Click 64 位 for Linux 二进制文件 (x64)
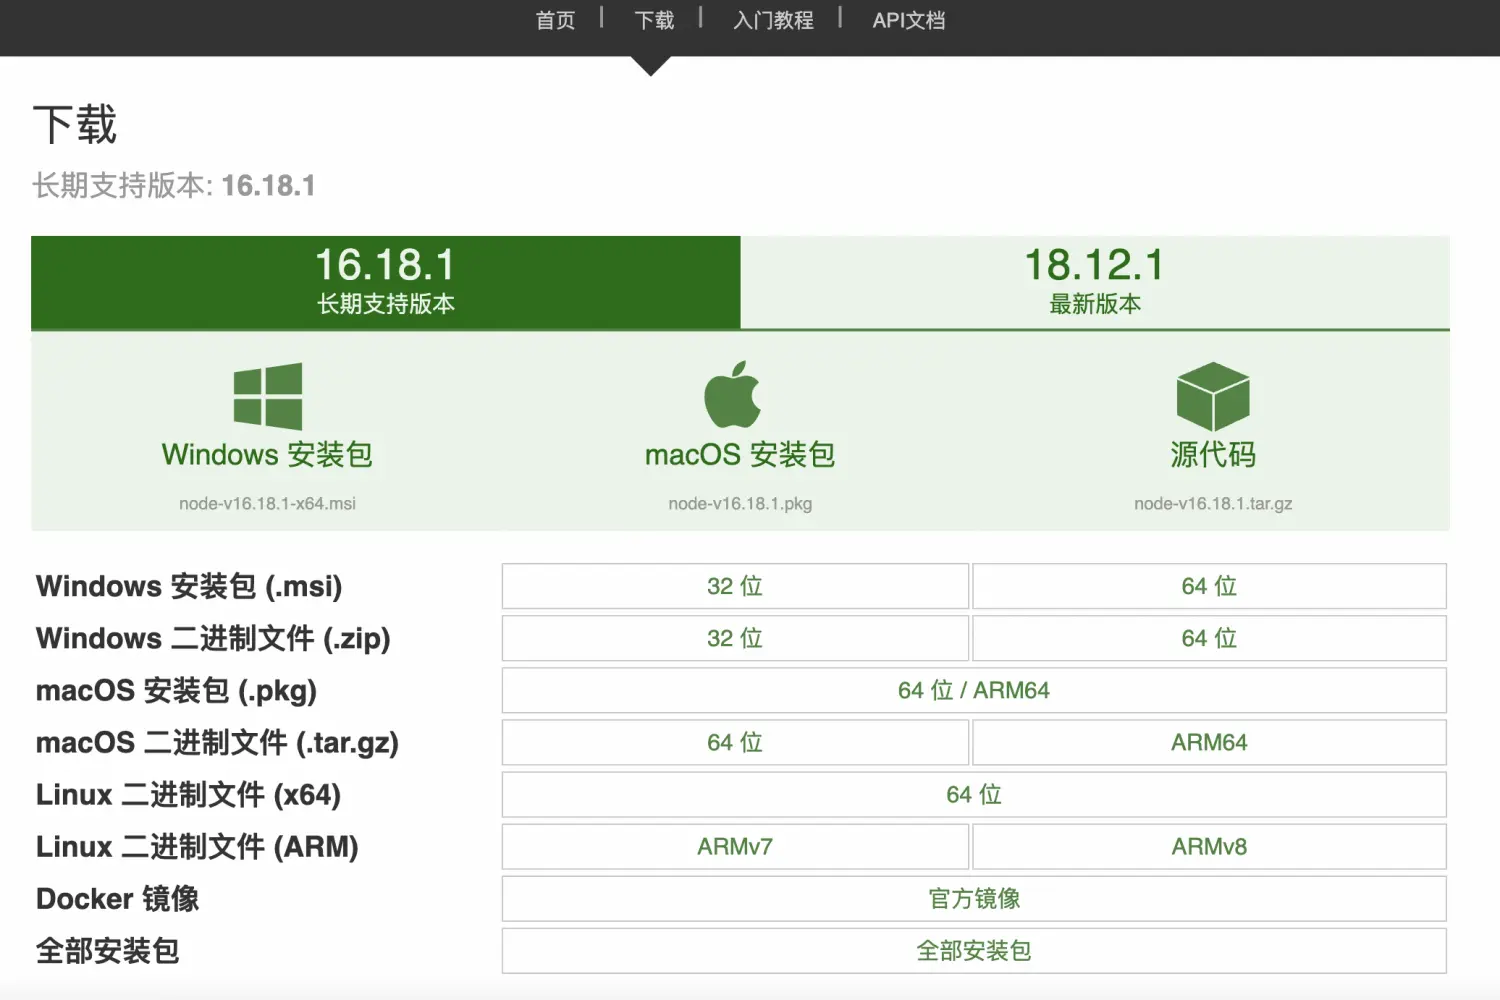Image resolution: width=1500 pixels, height=1000 pixels. tap(974, 794)
